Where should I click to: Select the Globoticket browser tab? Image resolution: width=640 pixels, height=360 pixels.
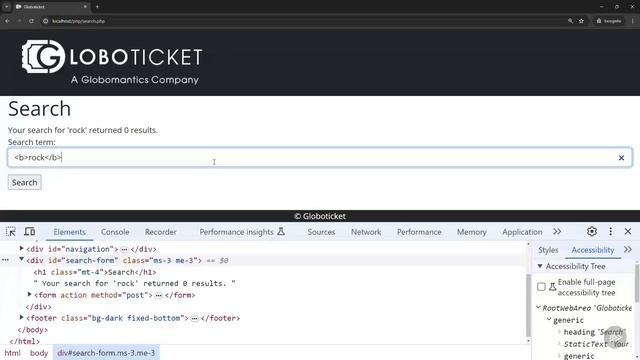coord(51,7)
